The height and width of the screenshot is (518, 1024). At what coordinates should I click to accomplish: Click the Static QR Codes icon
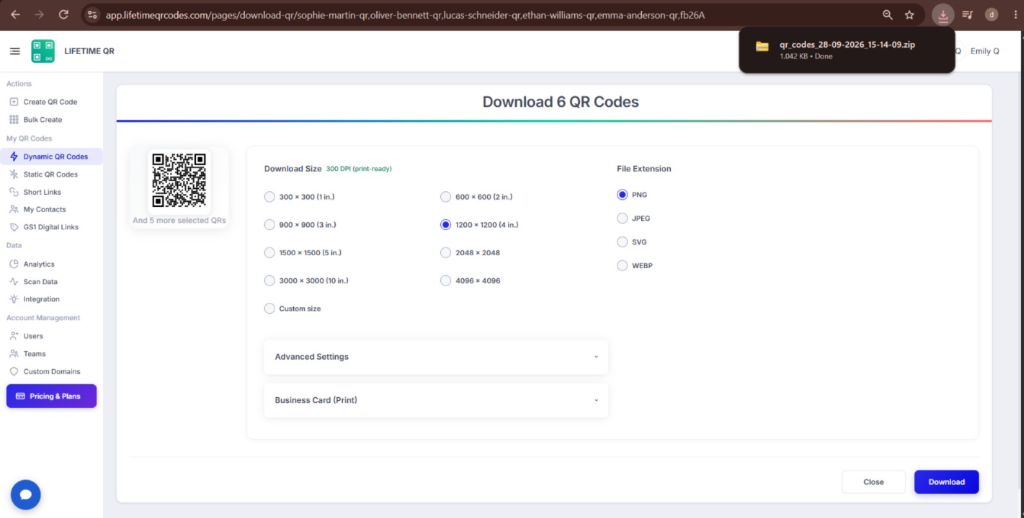14,174
